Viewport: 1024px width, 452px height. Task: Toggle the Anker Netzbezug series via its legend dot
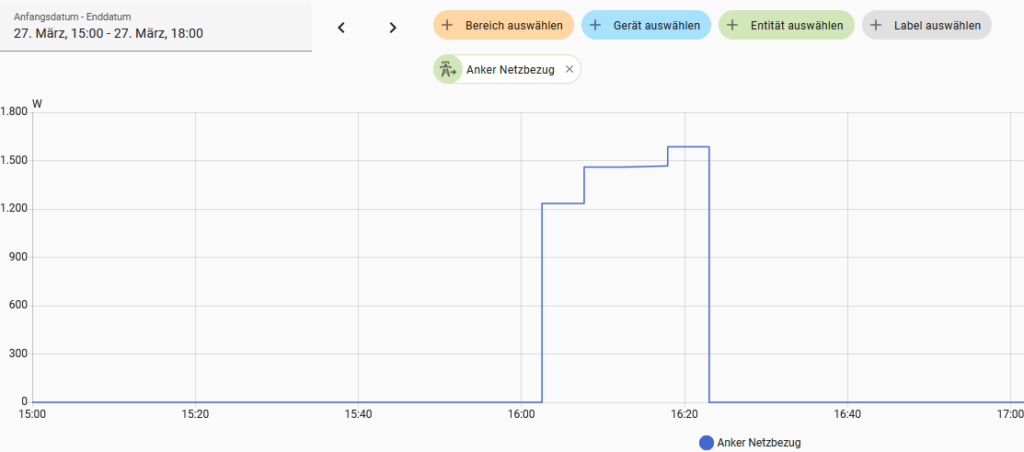click(x=706, y=443)
